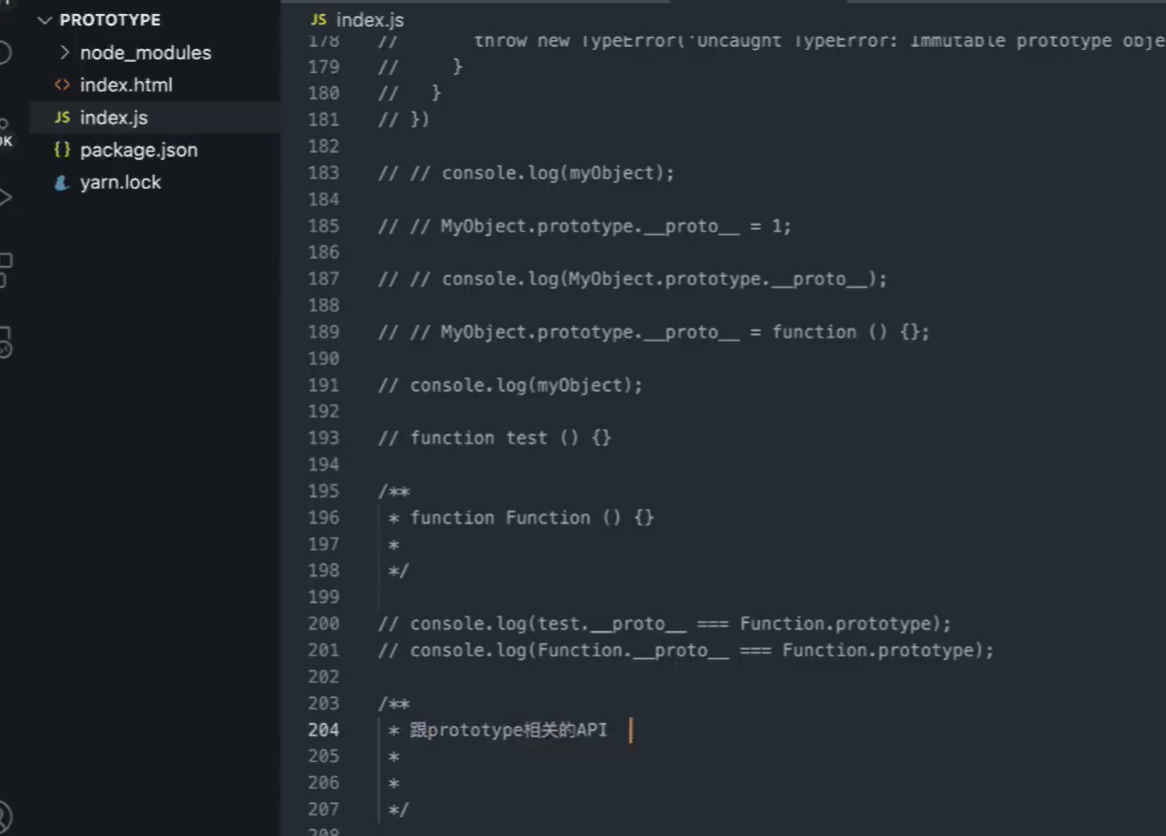Select the node_modules folder row
1166x836 pixels.
click(x=155, y=53)
